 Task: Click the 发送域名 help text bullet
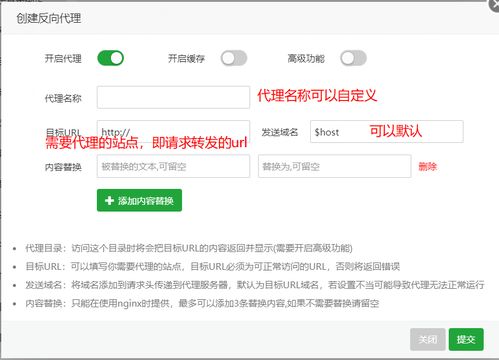pyautogui.click(x=255, y=285)
